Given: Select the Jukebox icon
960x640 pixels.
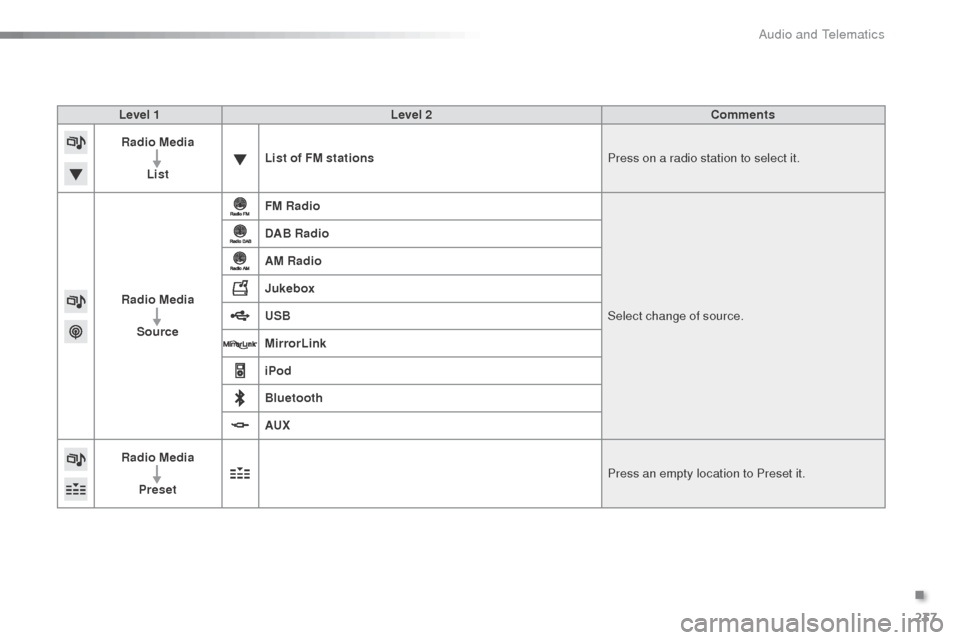Looking at the screenshot, I should 240,288.
